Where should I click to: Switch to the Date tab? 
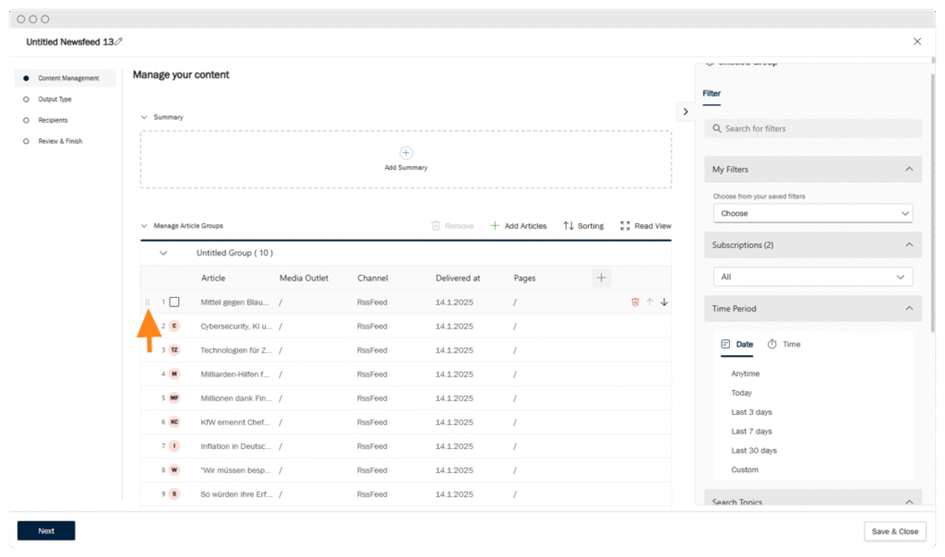737,344
